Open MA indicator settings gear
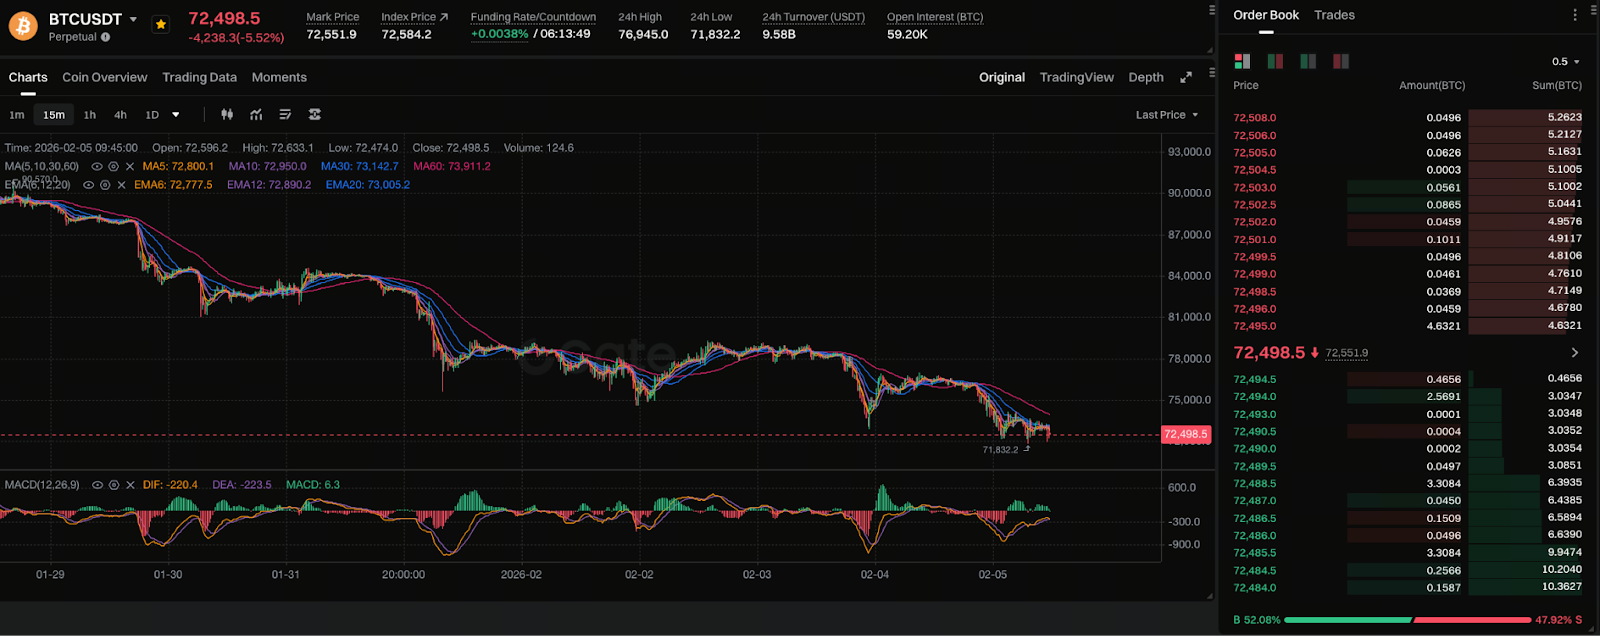This screenshot has height=636, width=1600. (113, 167)
